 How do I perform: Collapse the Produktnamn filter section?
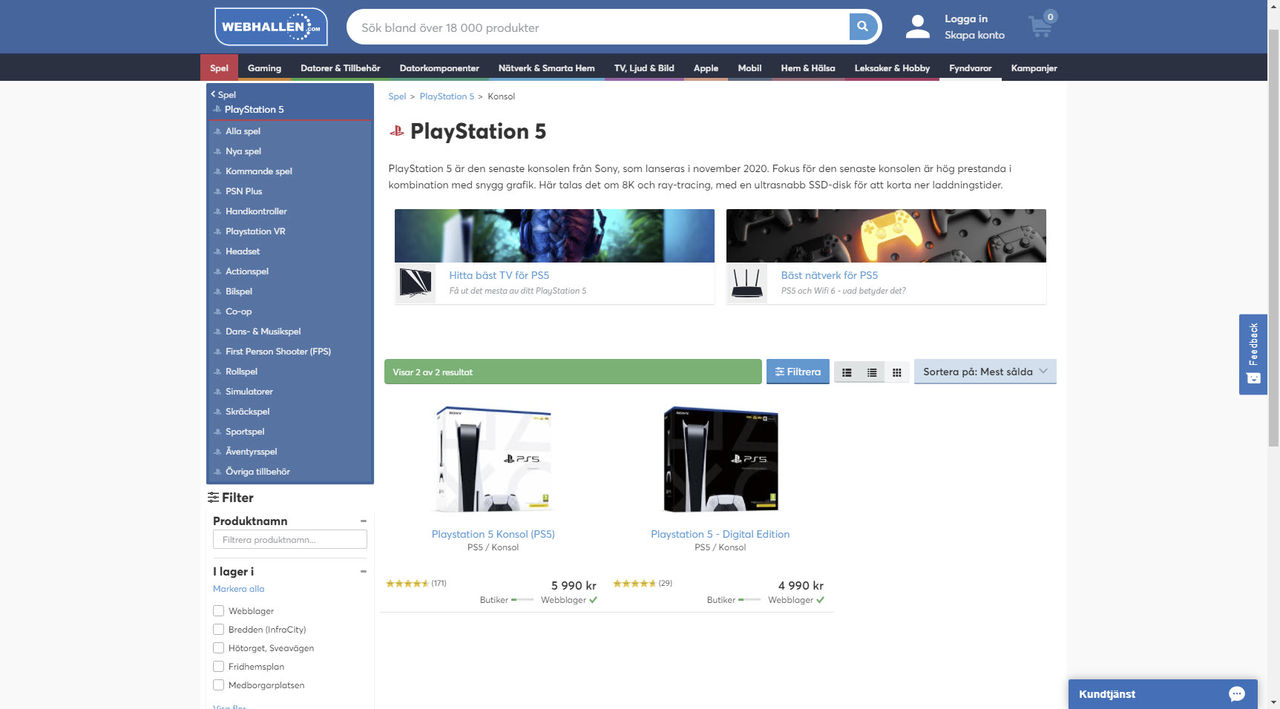tap(363, 520)
